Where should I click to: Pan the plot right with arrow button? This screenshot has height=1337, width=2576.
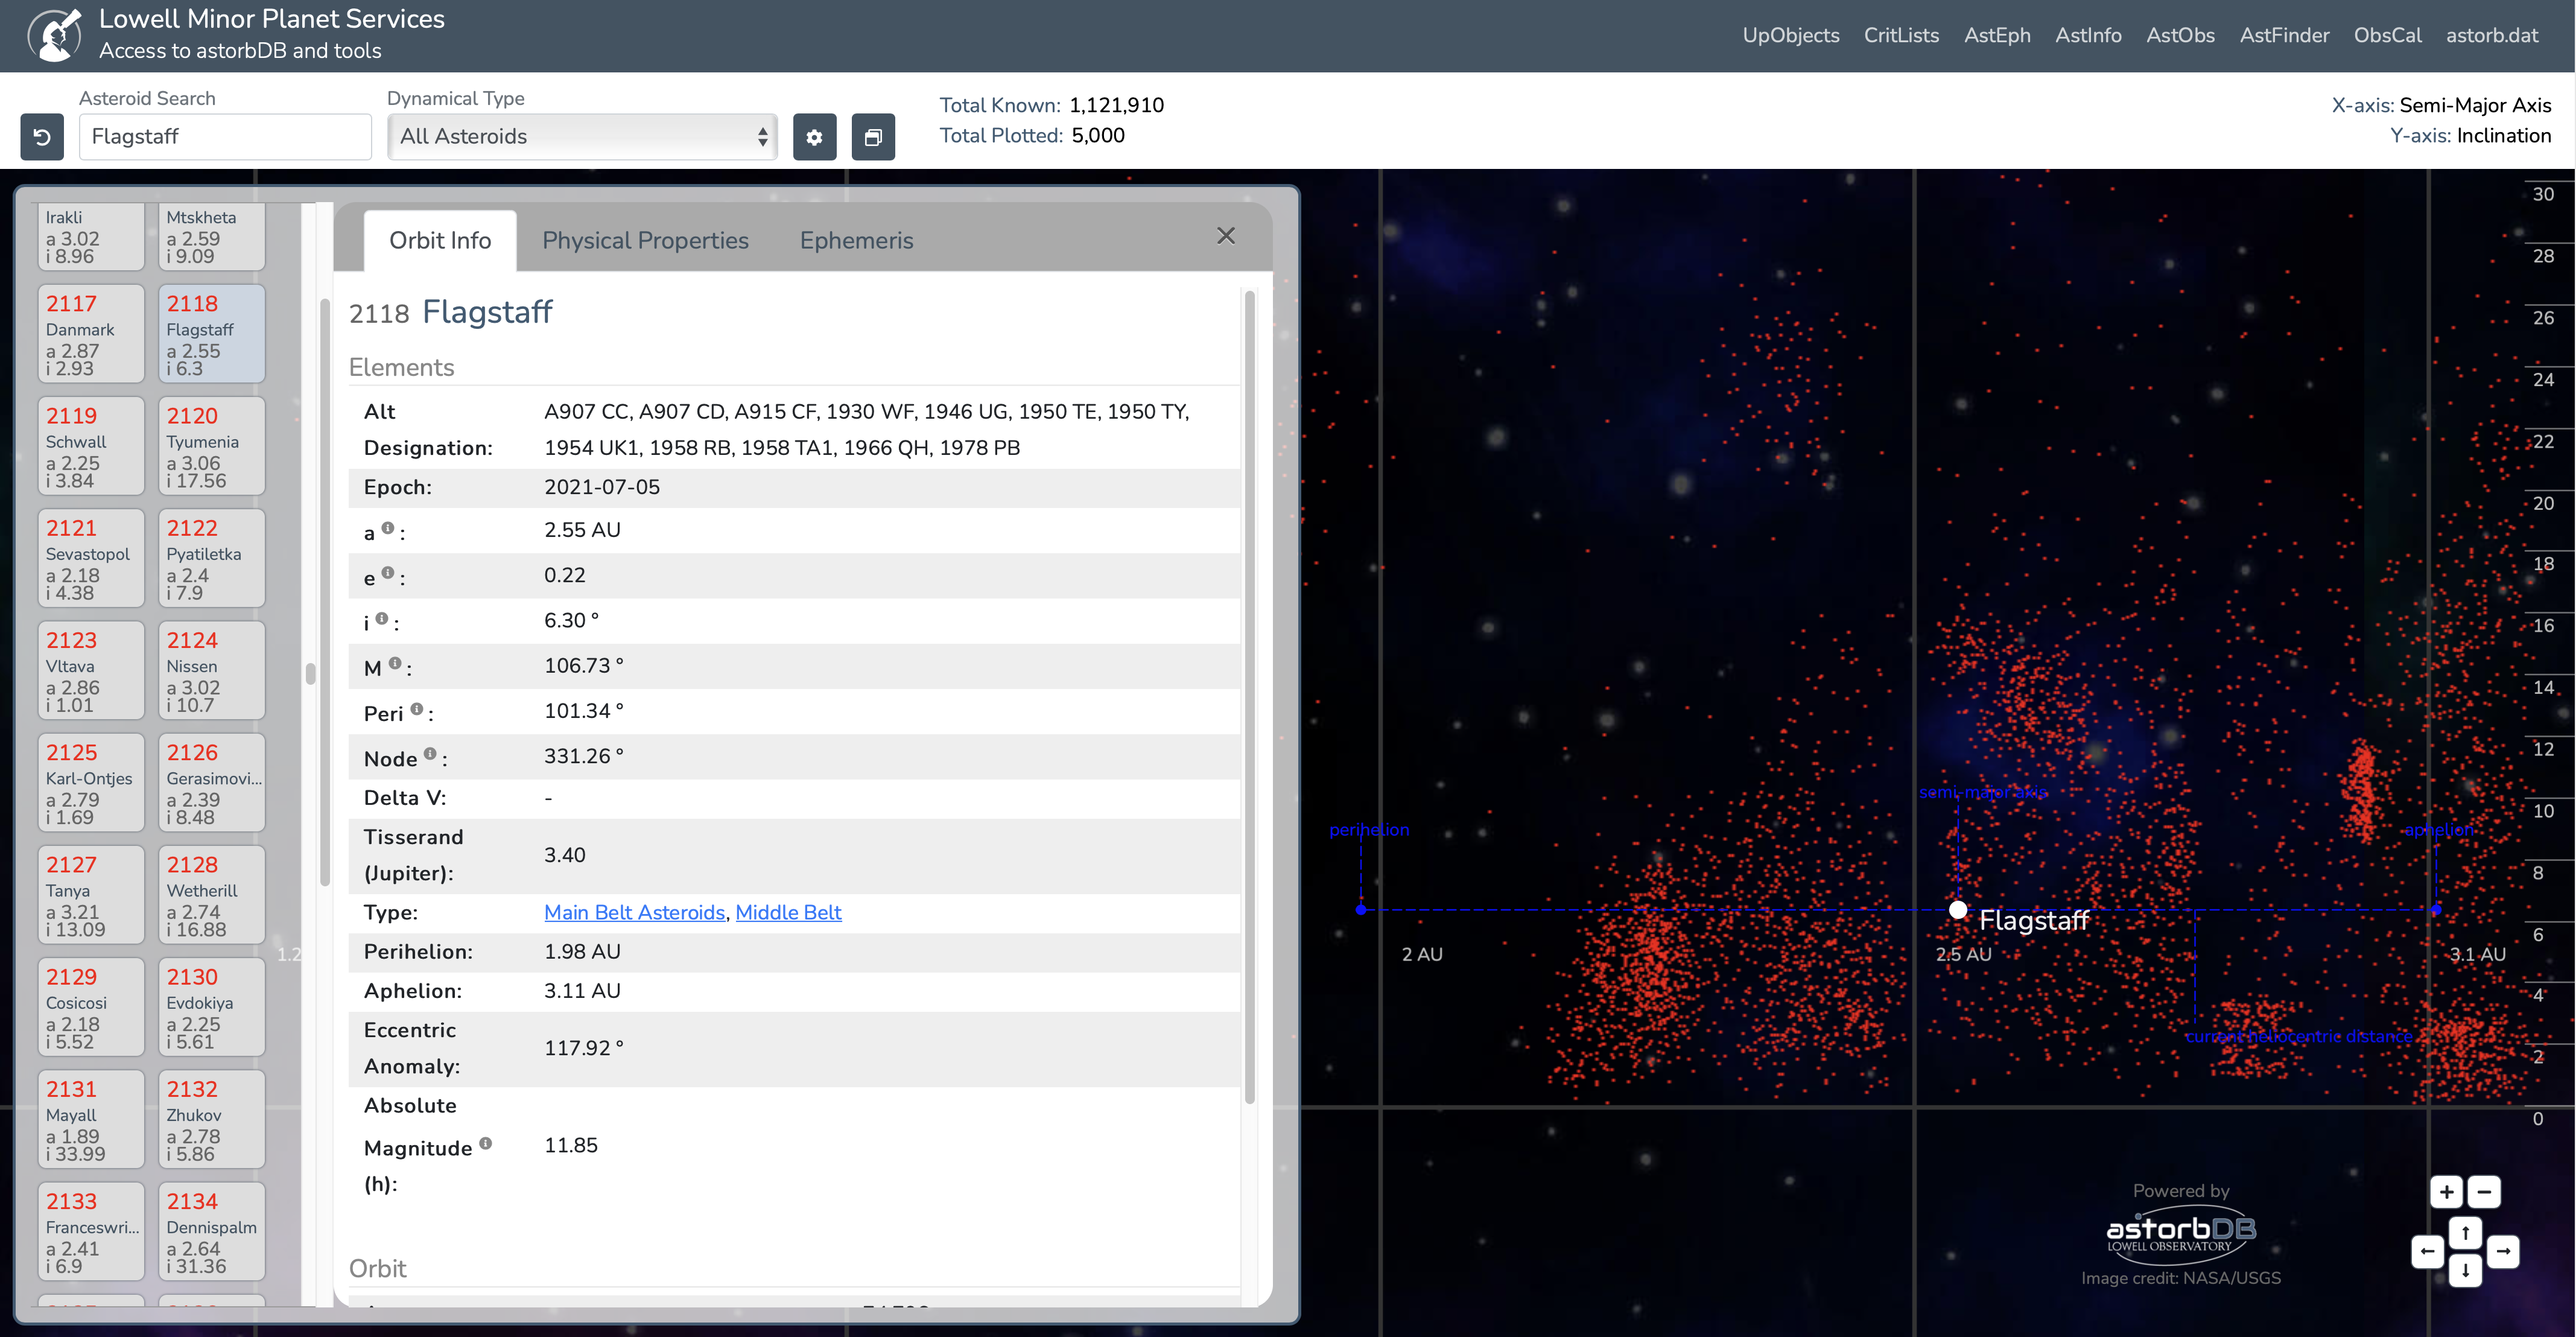click(x=2503, y=1251)
